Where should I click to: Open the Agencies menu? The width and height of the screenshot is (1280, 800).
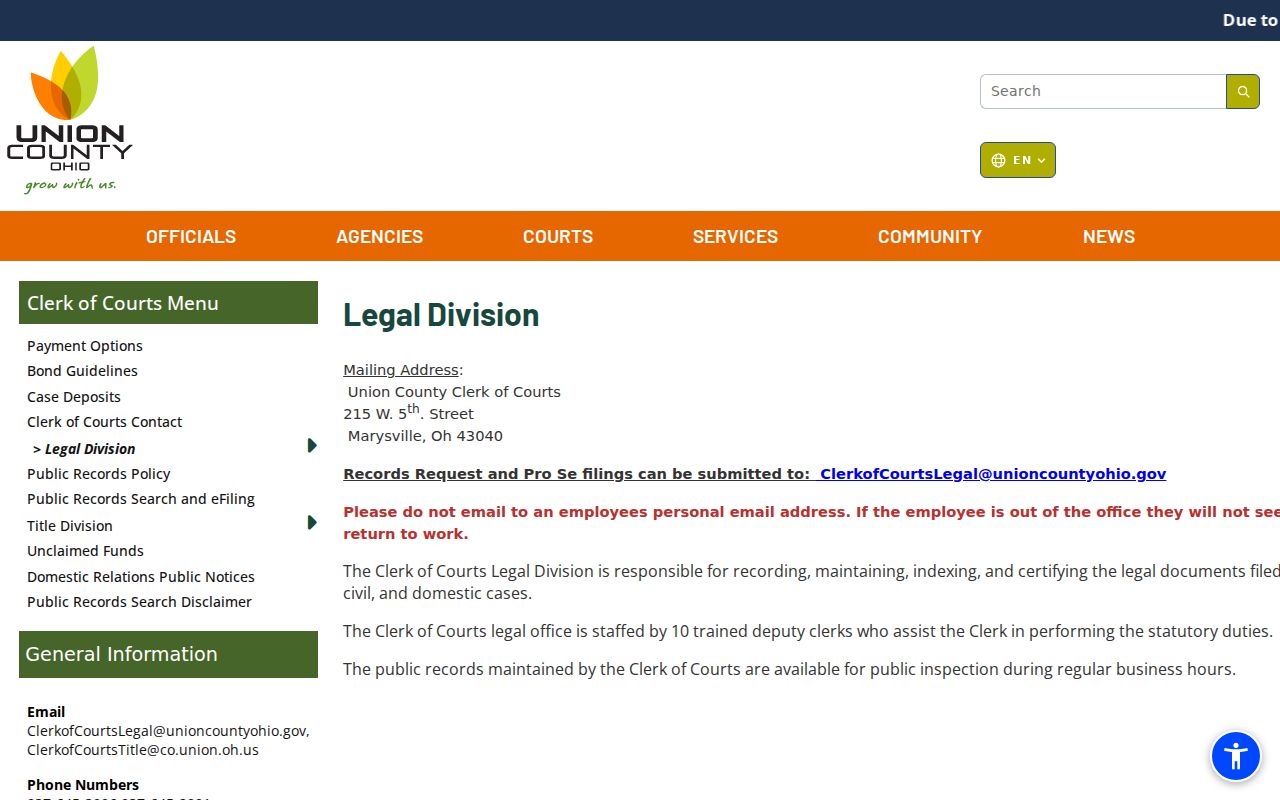[x=380, y=236]
